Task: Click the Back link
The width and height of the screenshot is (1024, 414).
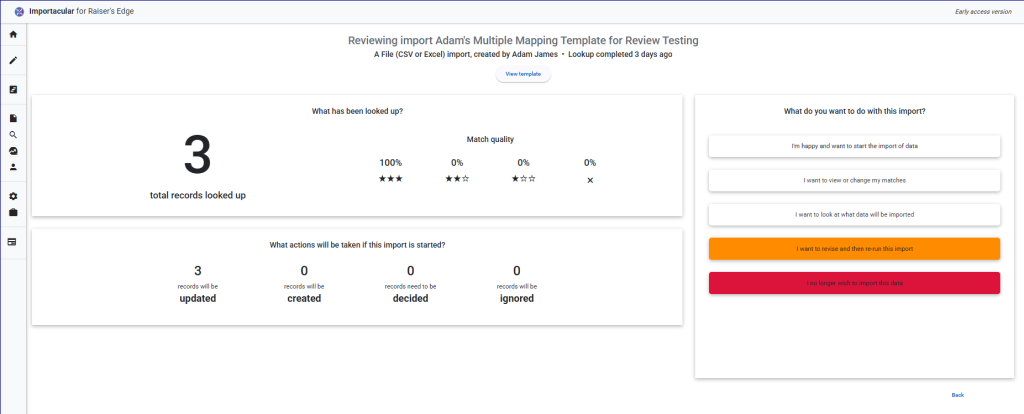Action: (x=957, y=395)
